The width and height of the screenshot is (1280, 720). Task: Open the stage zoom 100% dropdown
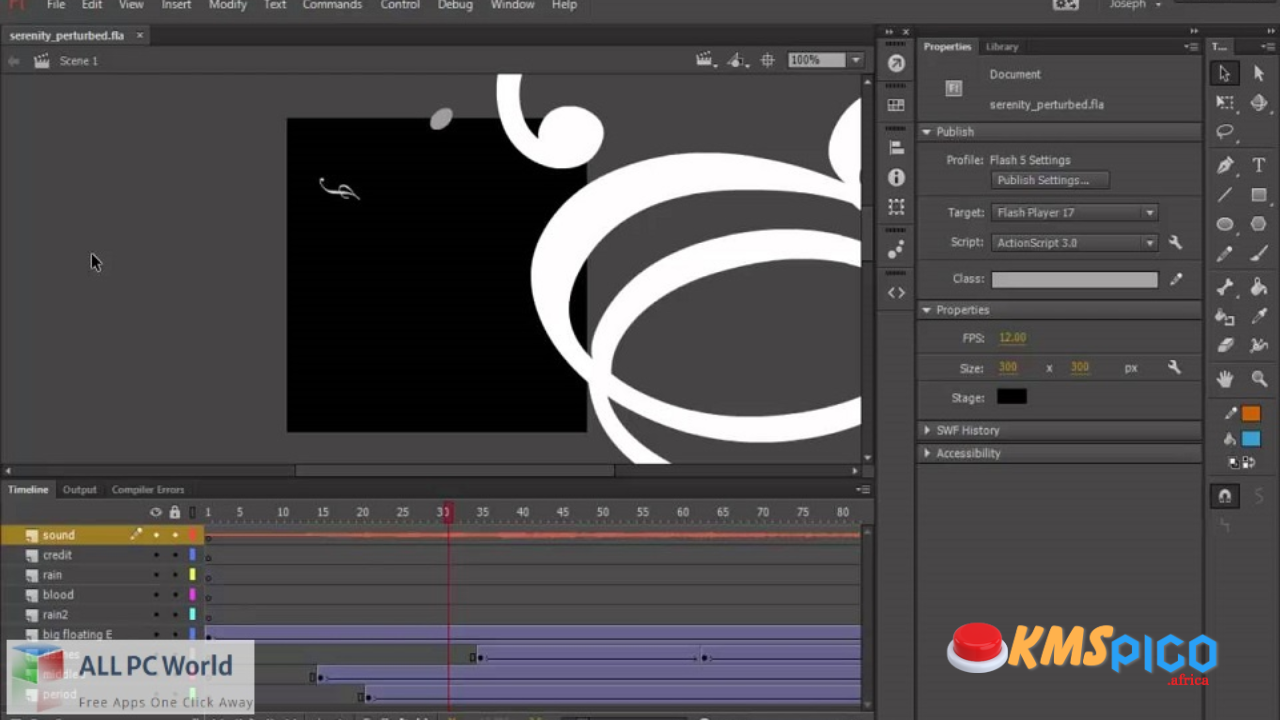point(856,61)
